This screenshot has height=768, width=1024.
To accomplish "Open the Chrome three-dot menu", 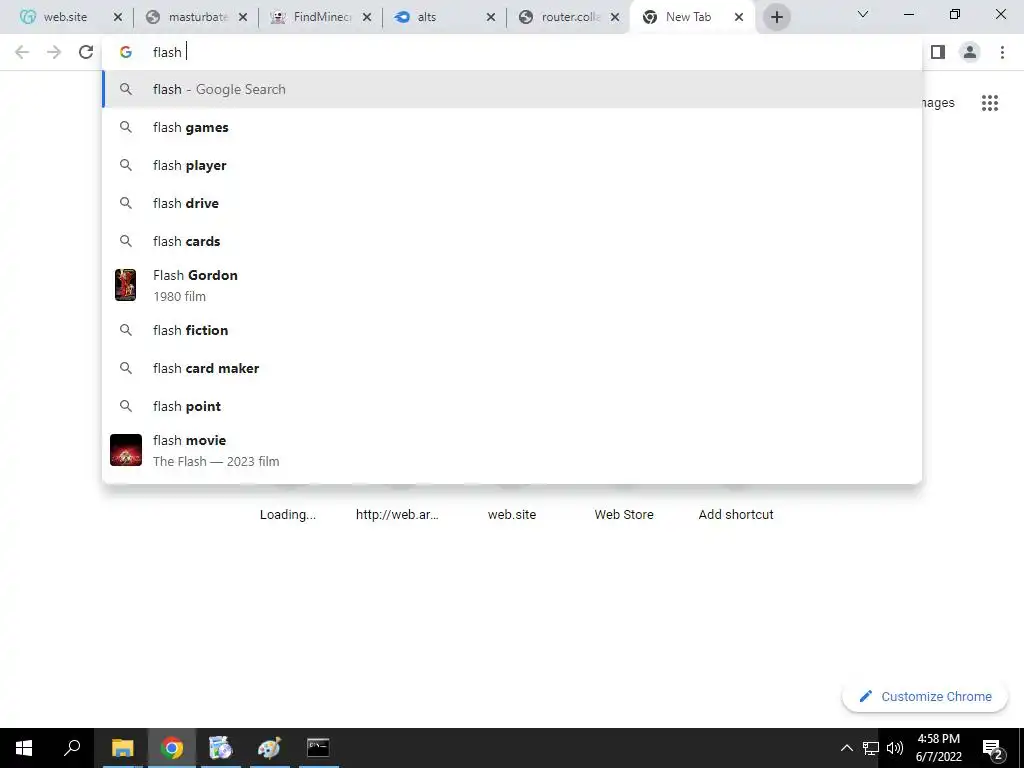I will (x=1002, y=52).
